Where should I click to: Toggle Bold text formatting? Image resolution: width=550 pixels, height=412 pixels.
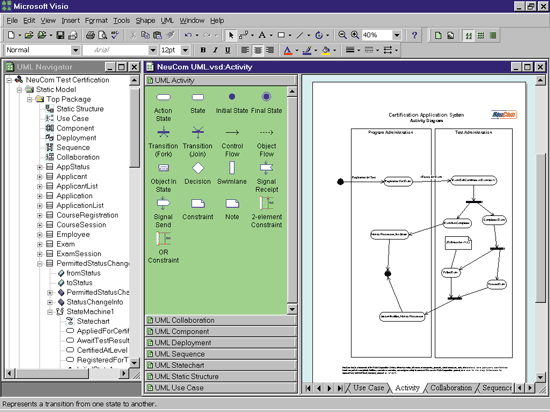pyautogui.click(x=203, y=50)
